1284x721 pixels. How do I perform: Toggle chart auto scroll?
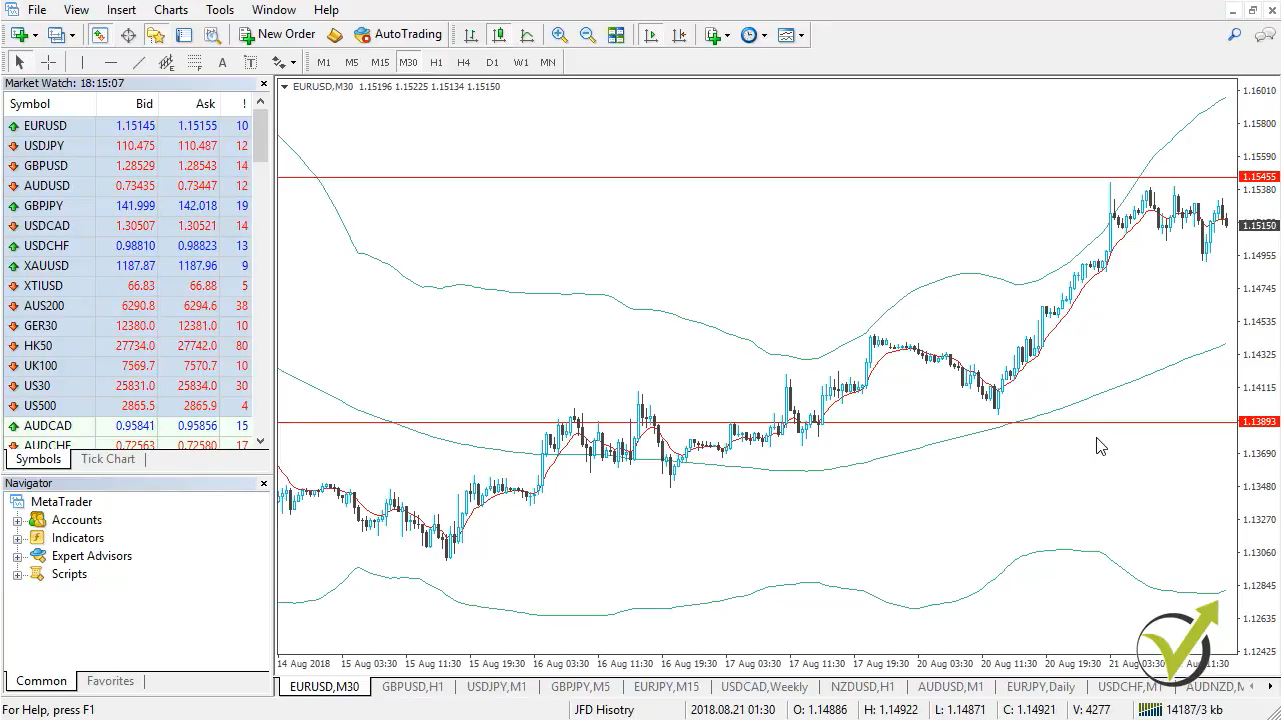pos(651,35)
